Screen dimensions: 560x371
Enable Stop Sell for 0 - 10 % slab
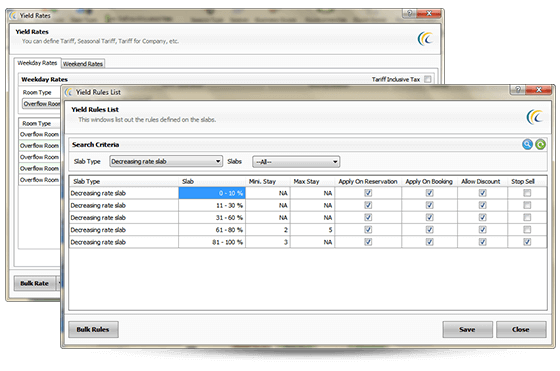pyautogui.click(x=527, y=193)
